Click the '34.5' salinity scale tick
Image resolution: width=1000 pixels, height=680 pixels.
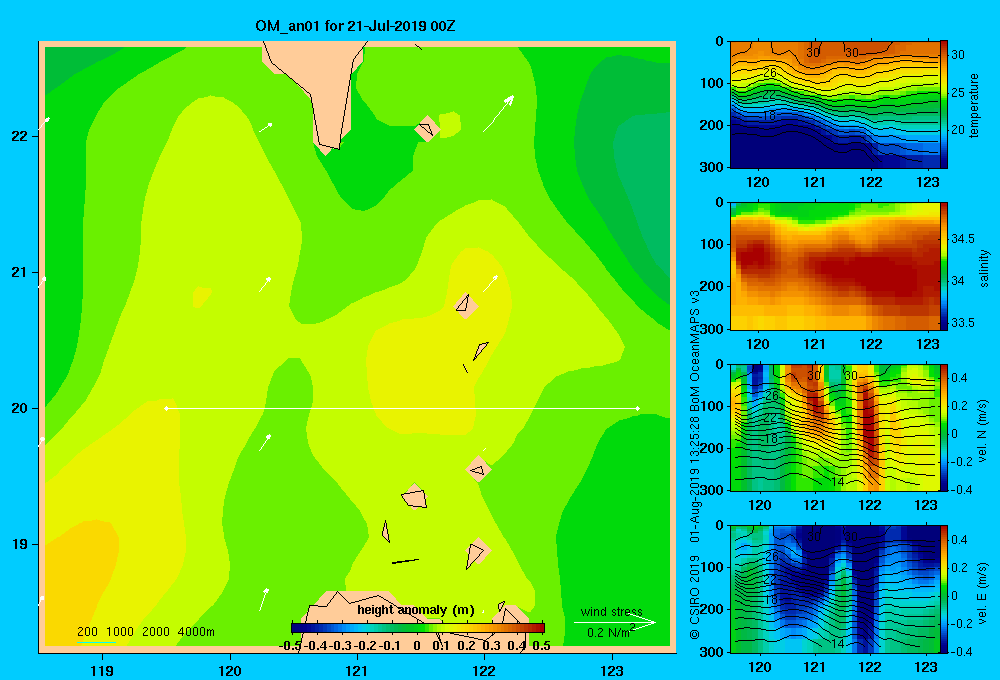click(963, 239)
